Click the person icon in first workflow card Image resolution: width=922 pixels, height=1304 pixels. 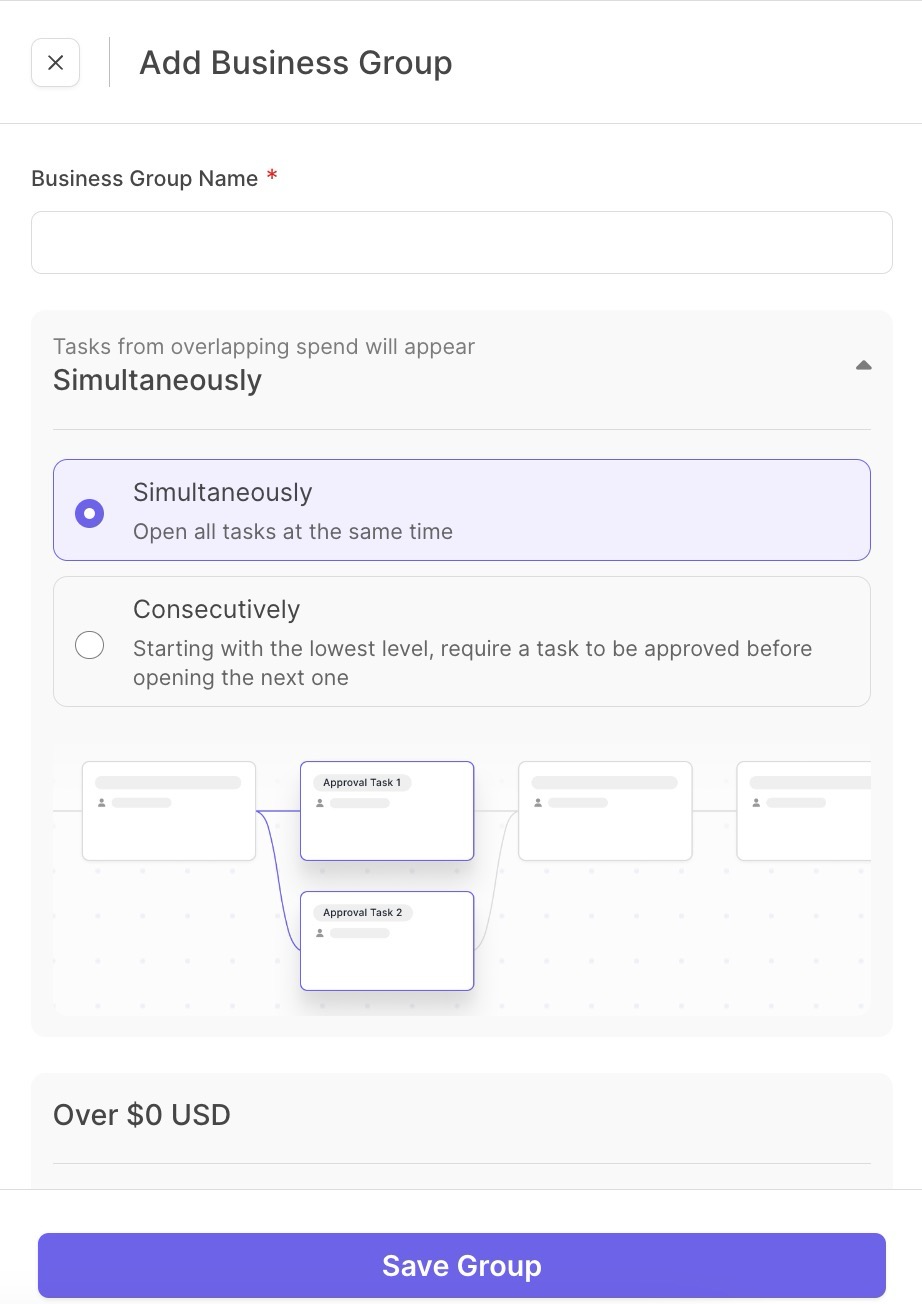(x=102, y=803)
